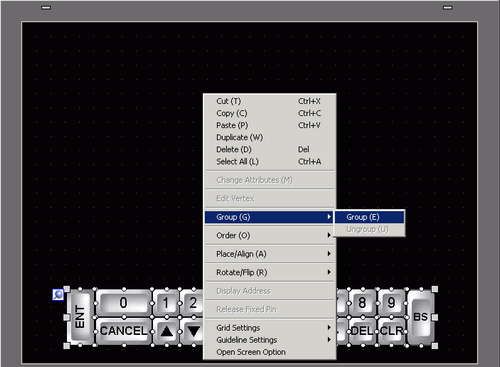Screen dimensions: 500x367
Task: Click the BS key on keypad
Action: pos(421,317)
